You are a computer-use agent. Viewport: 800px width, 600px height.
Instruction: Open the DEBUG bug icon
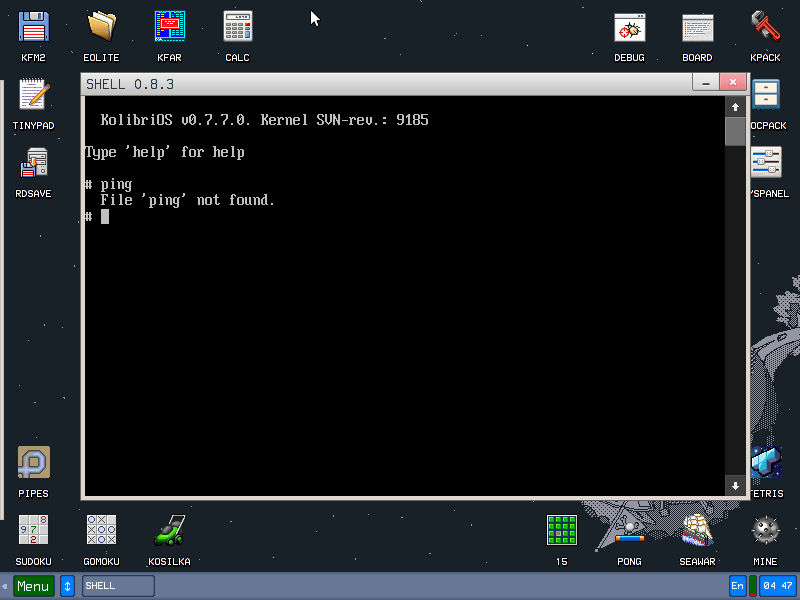click(x=630, y=28)
